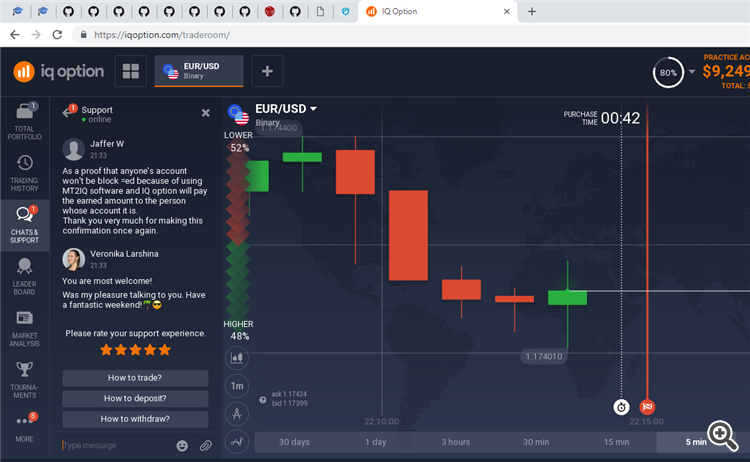Image resolution: width=750 pixels, height=462 pixels.
Task: Click the practice account balance $9,249
Action: (726, 72)
